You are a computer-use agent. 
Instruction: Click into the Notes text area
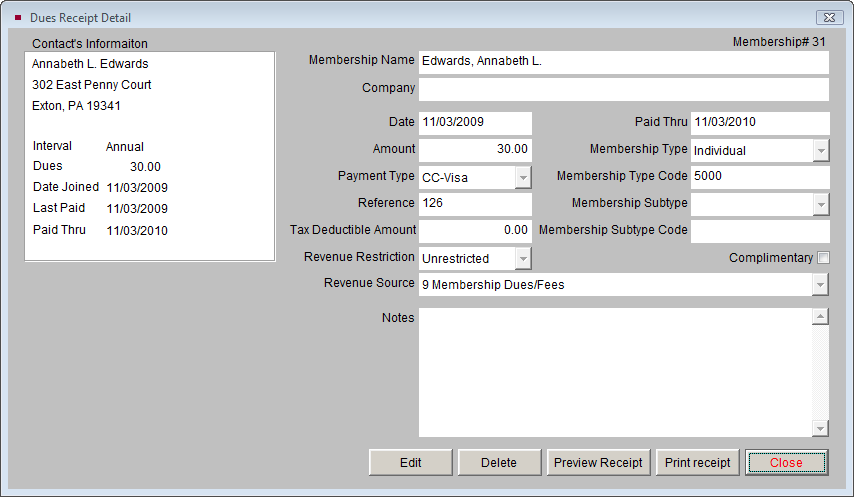(615, 372)
